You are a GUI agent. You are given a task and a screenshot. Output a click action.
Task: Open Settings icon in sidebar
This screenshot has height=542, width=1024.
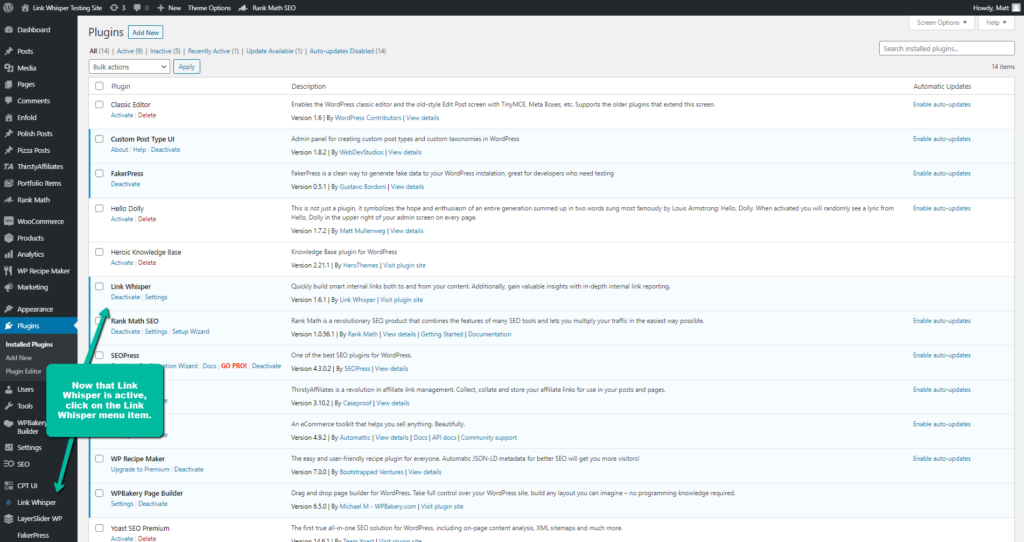click(8, 447)
